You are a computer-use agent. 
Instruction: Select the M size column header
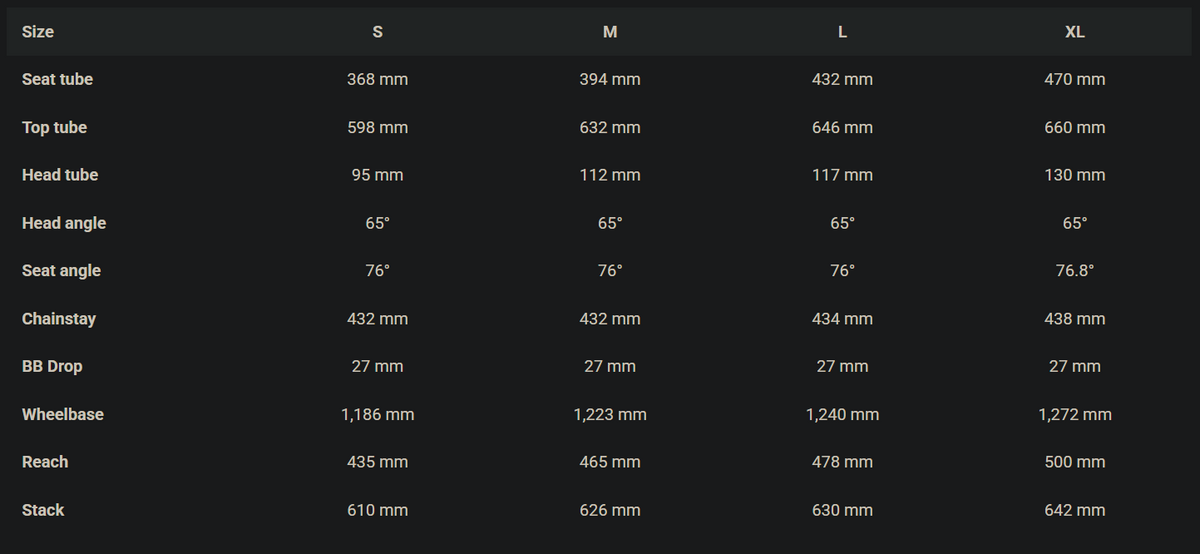click(610, 32)
